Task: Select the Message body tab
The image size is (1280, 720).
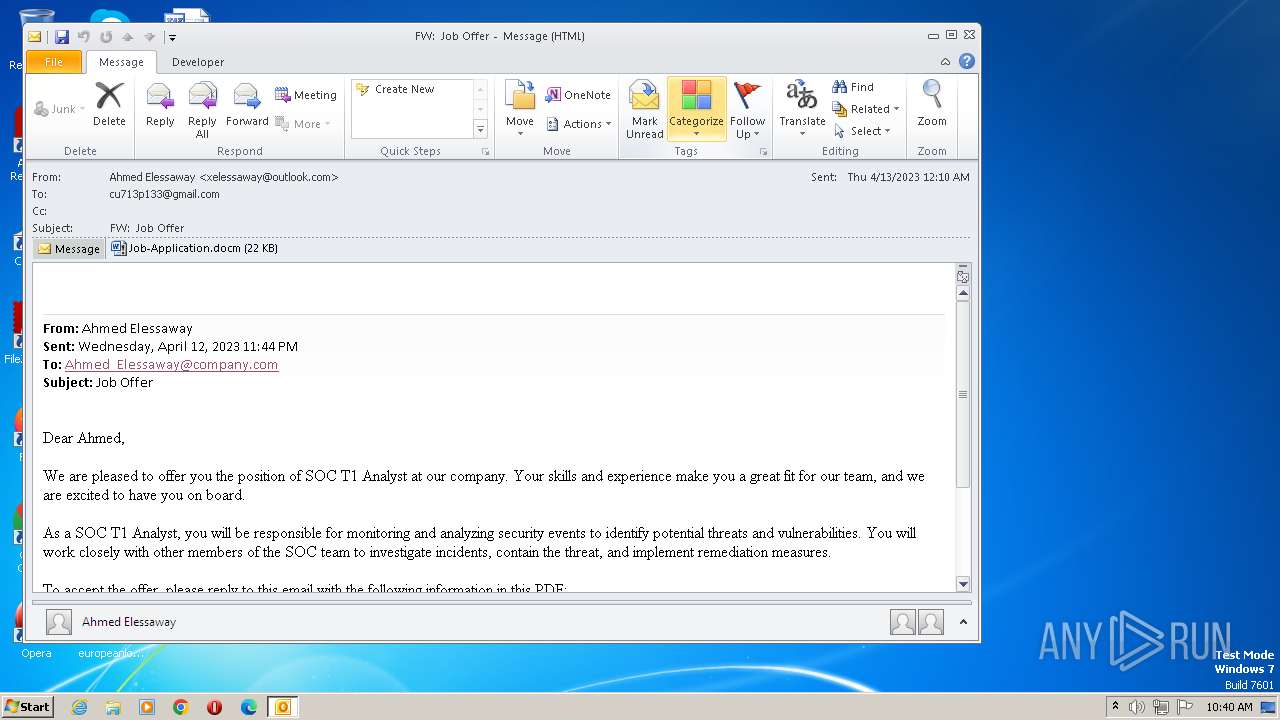Action: pos(69,249)
